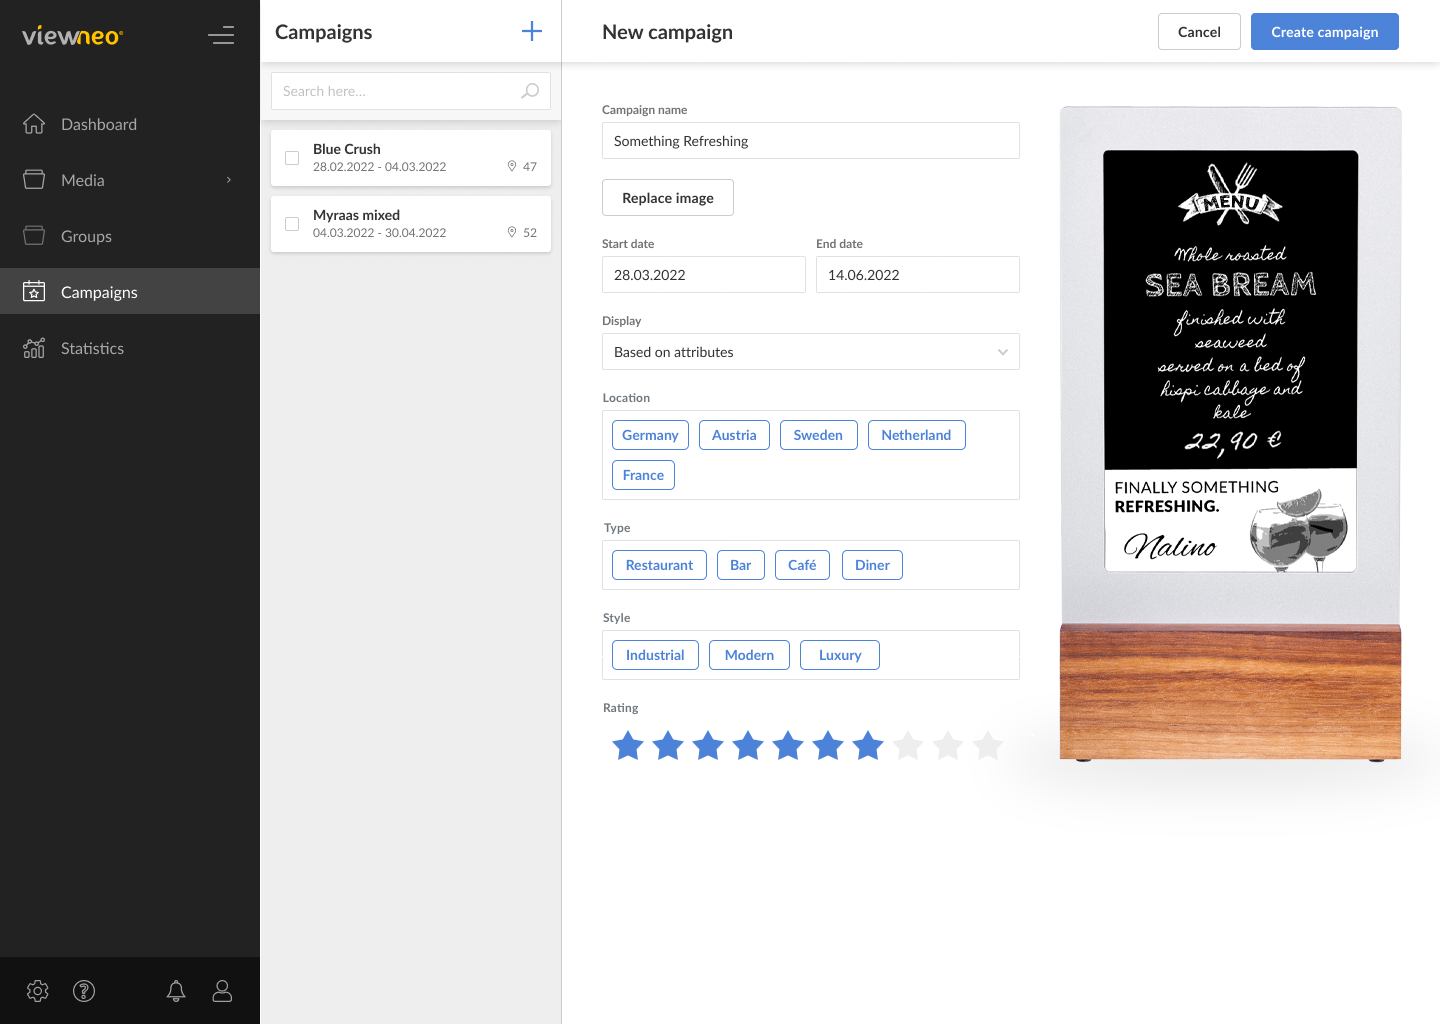The width and height of the screenshot is (1440, 1024).
Task: Open the settings gear icon
Action: pos(37,991)
